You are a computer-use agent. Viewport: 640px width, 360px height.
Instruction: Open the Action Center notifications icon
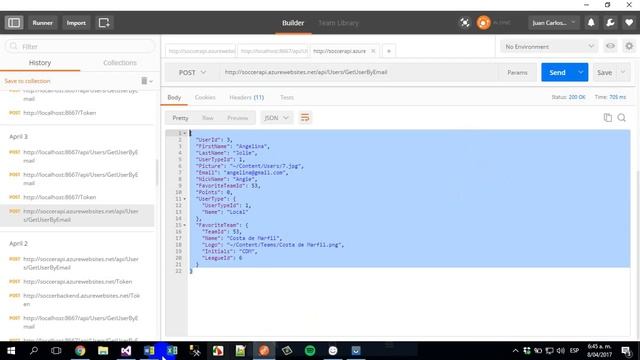(626, 351)
